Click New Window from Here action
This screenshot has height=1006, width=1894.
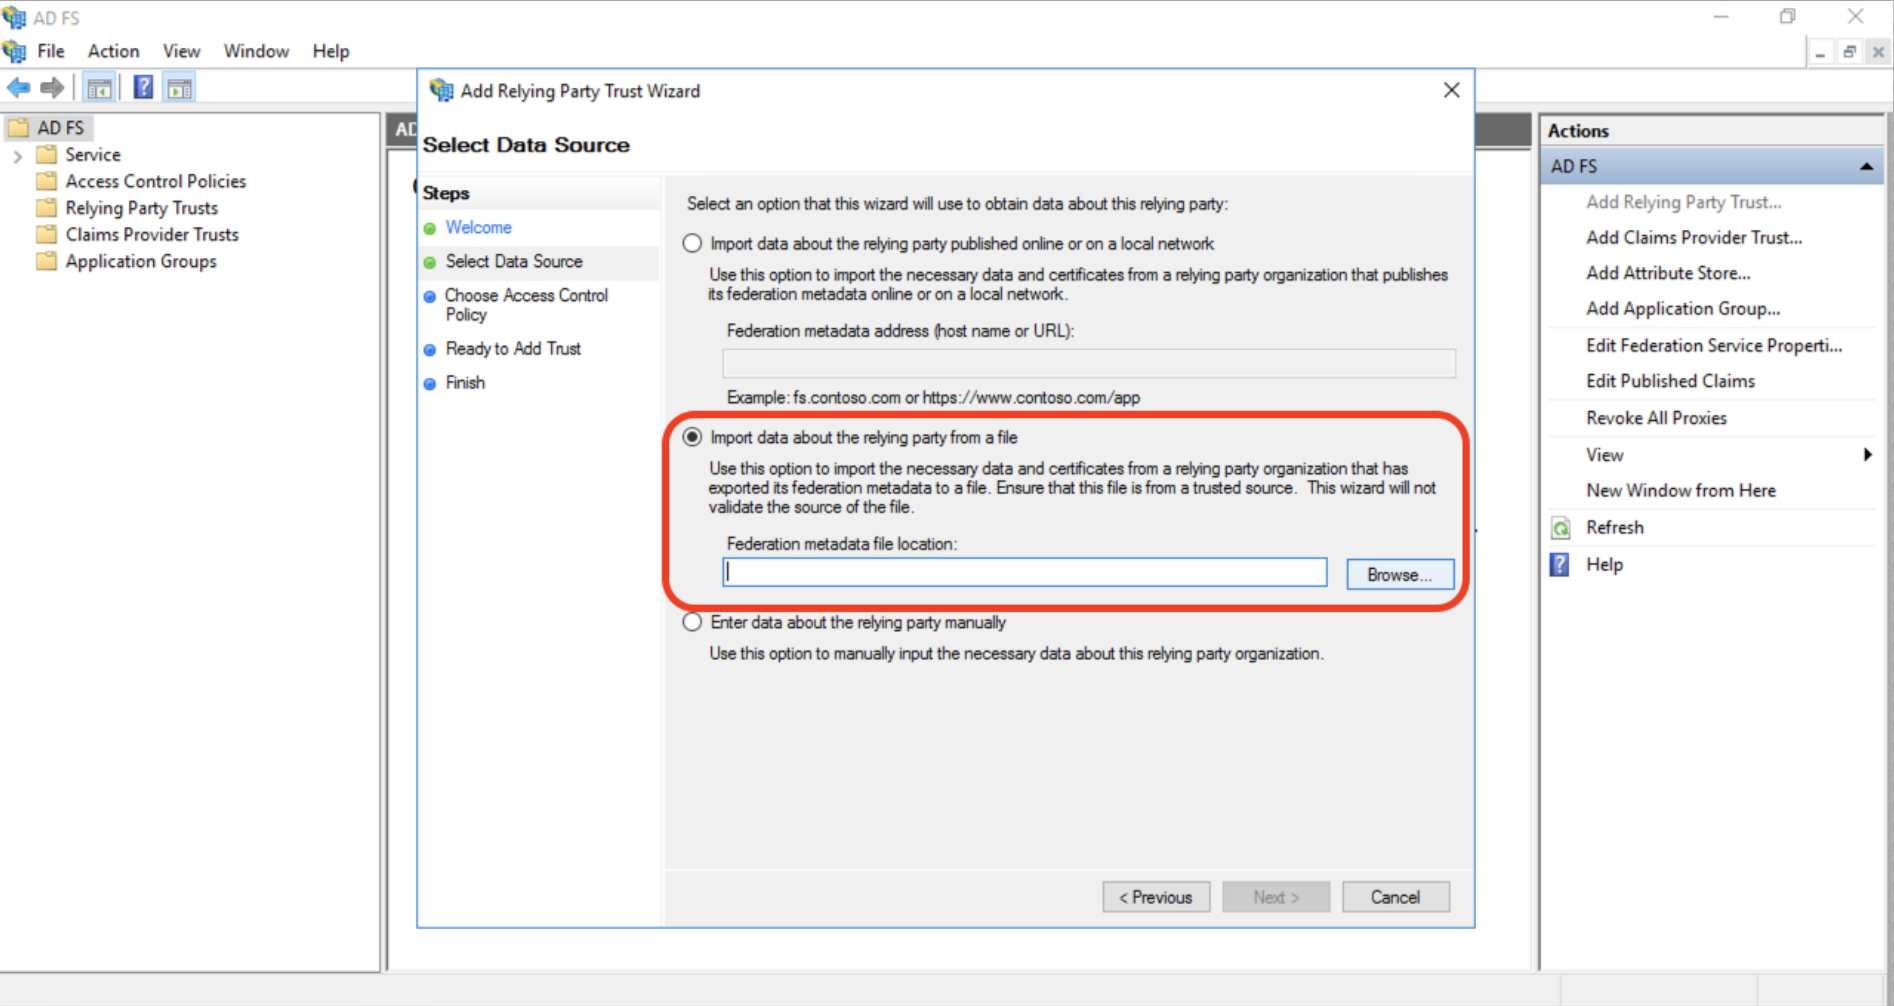pos(1681,490)
